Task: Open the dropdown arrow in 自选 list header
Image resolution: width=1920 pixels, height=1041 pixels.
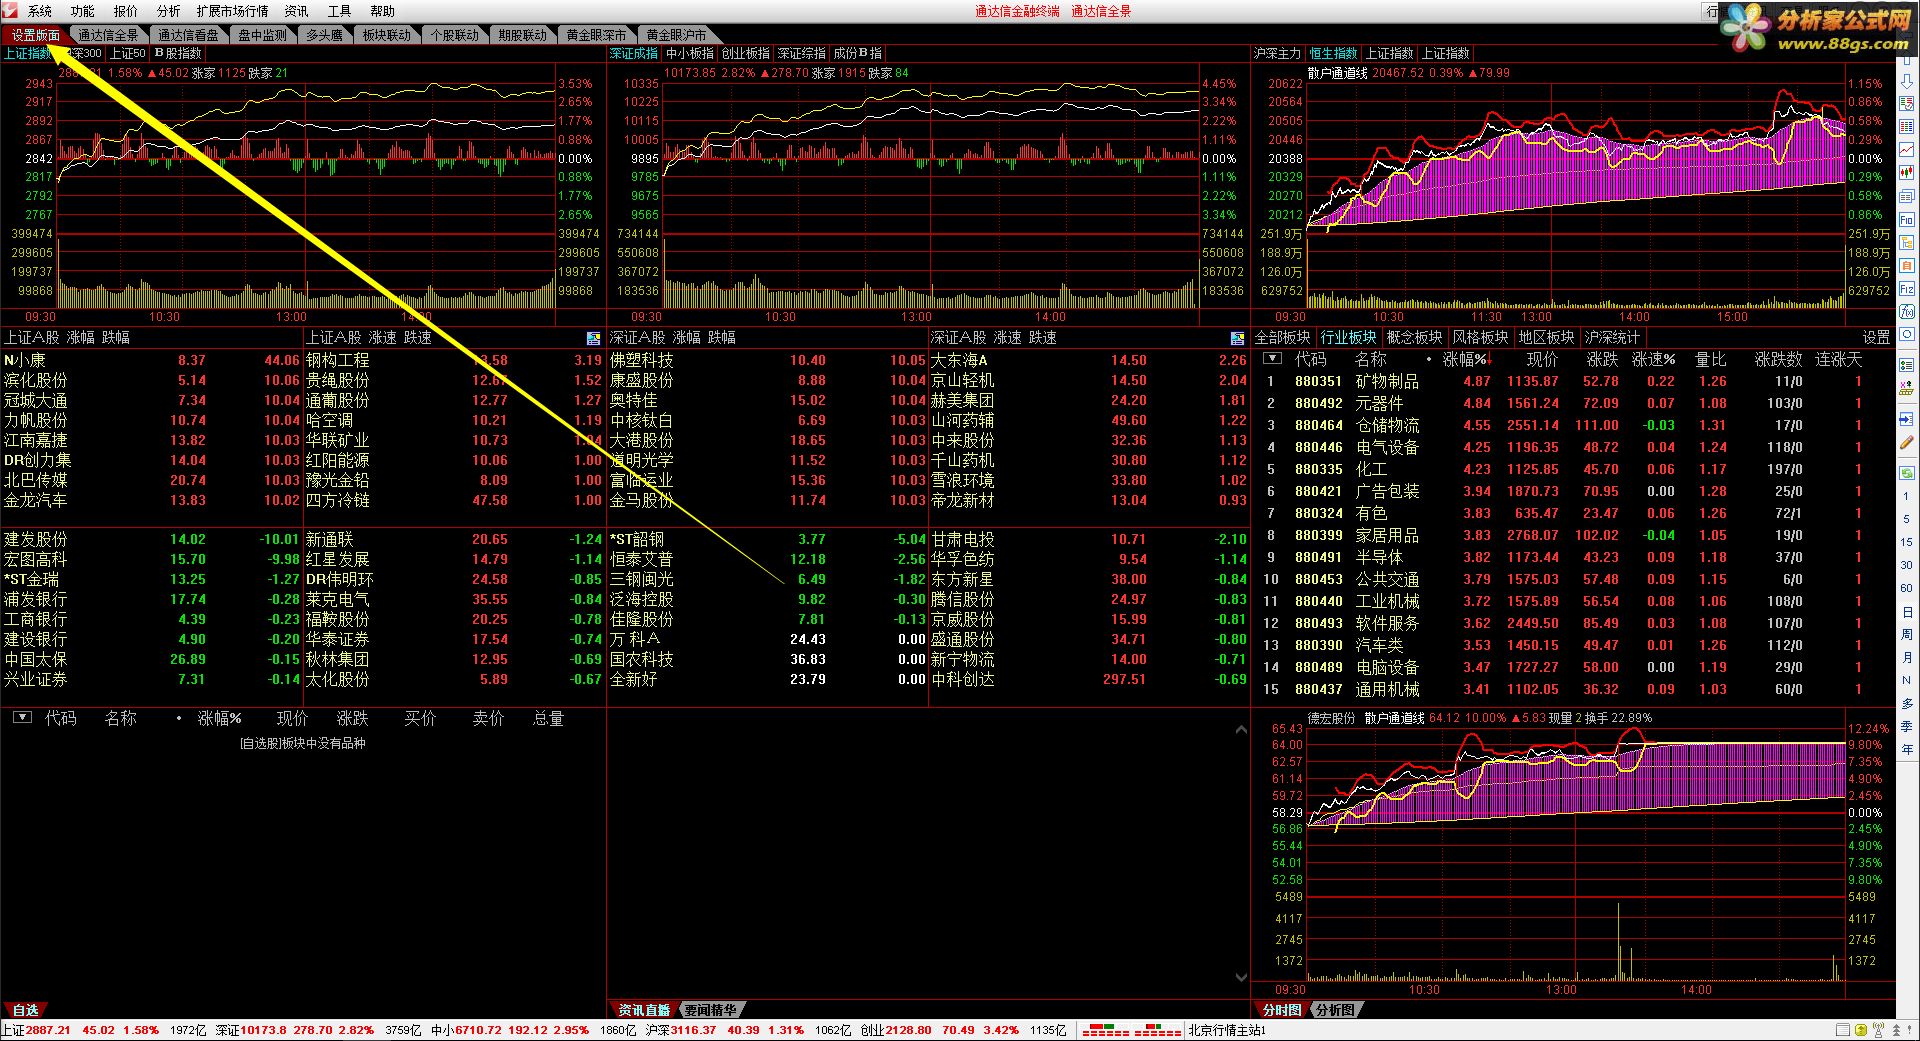Action: click(x=22, y=718)
